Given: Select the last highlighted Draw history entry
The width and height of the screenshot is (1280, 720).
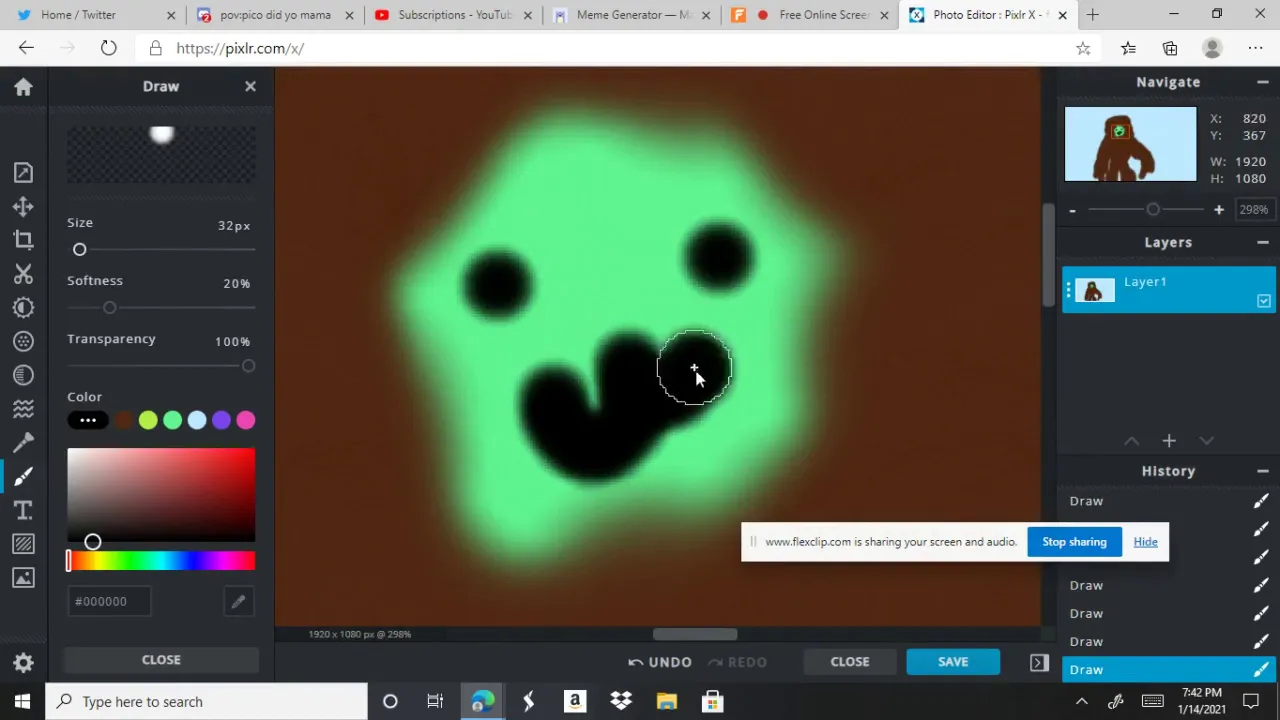Looking at the screenshot, I should [x=1168, y=670].
